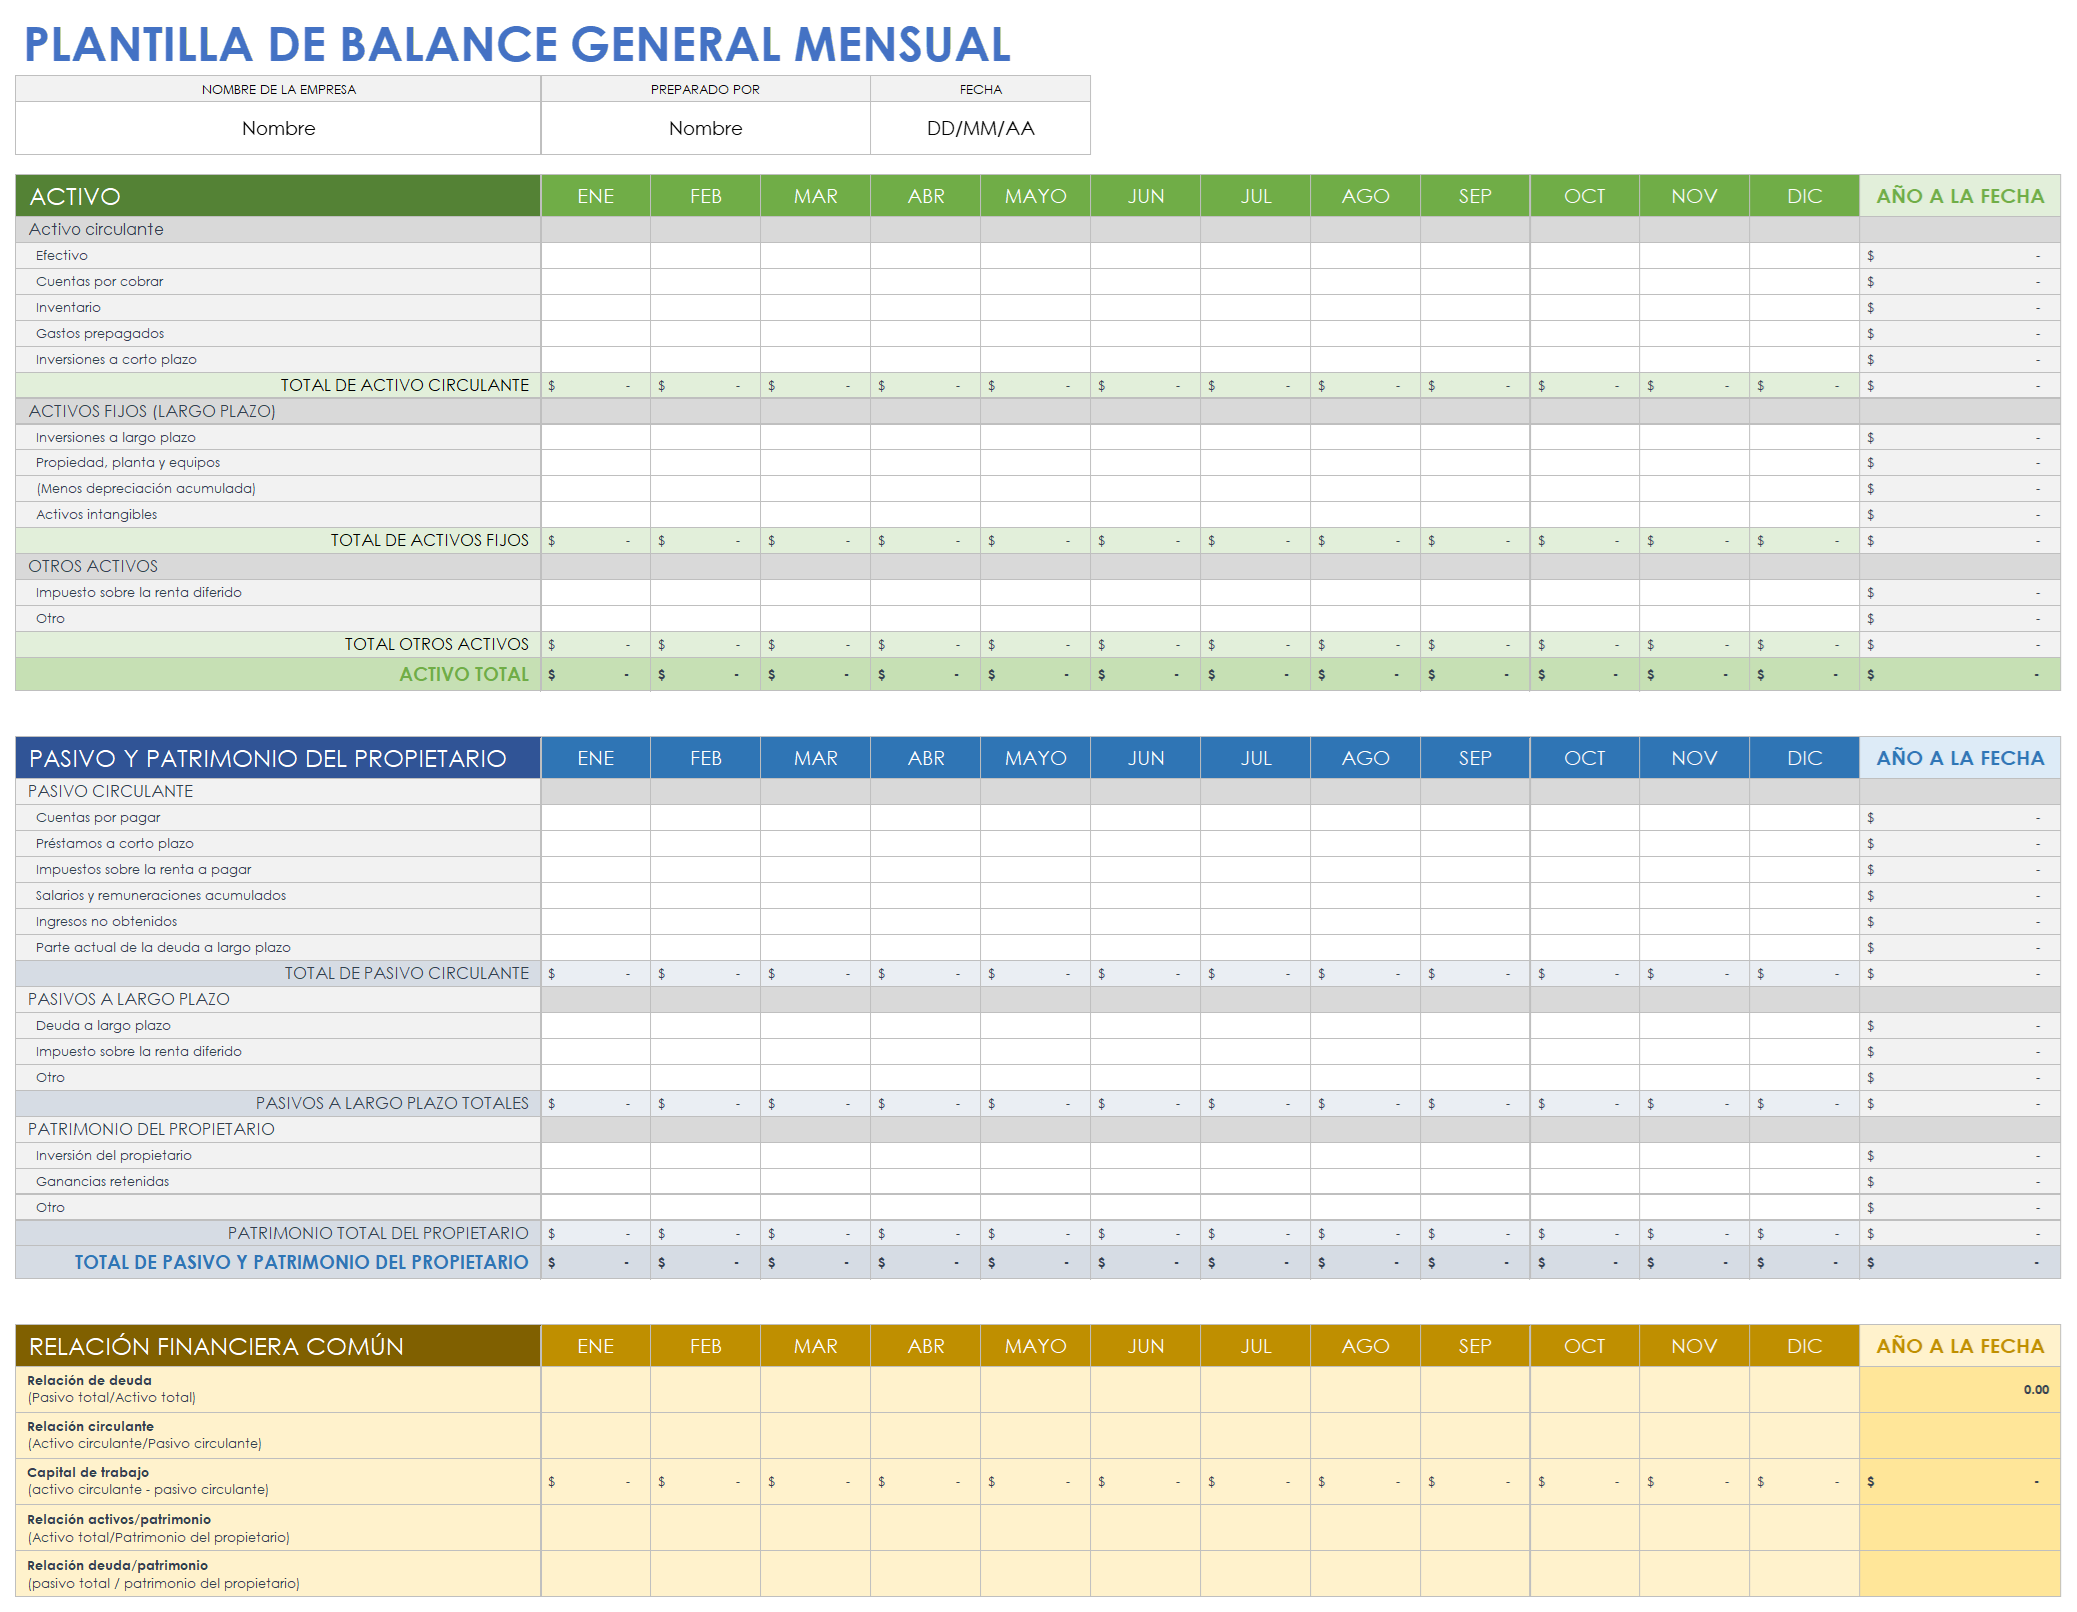Click the MAYO column header in ACTIVO table
Image resolution: width=2077 pixels, height=1612 pixels.
(x=1035, y=196)
